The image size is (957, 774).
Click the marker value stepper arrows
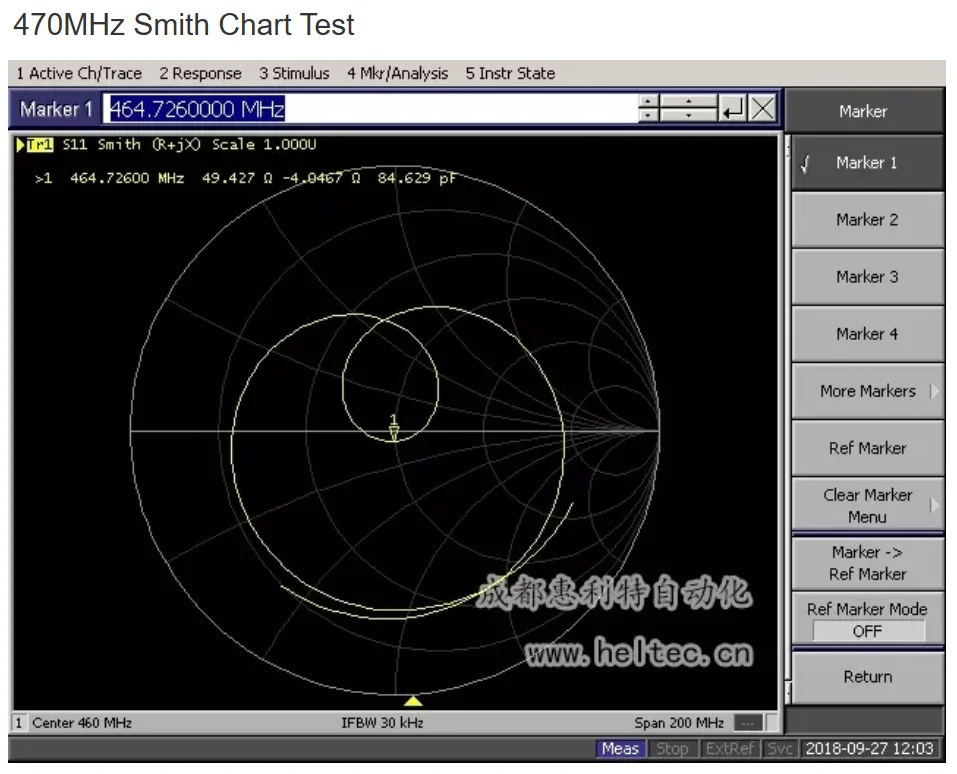tap(649, 109)
